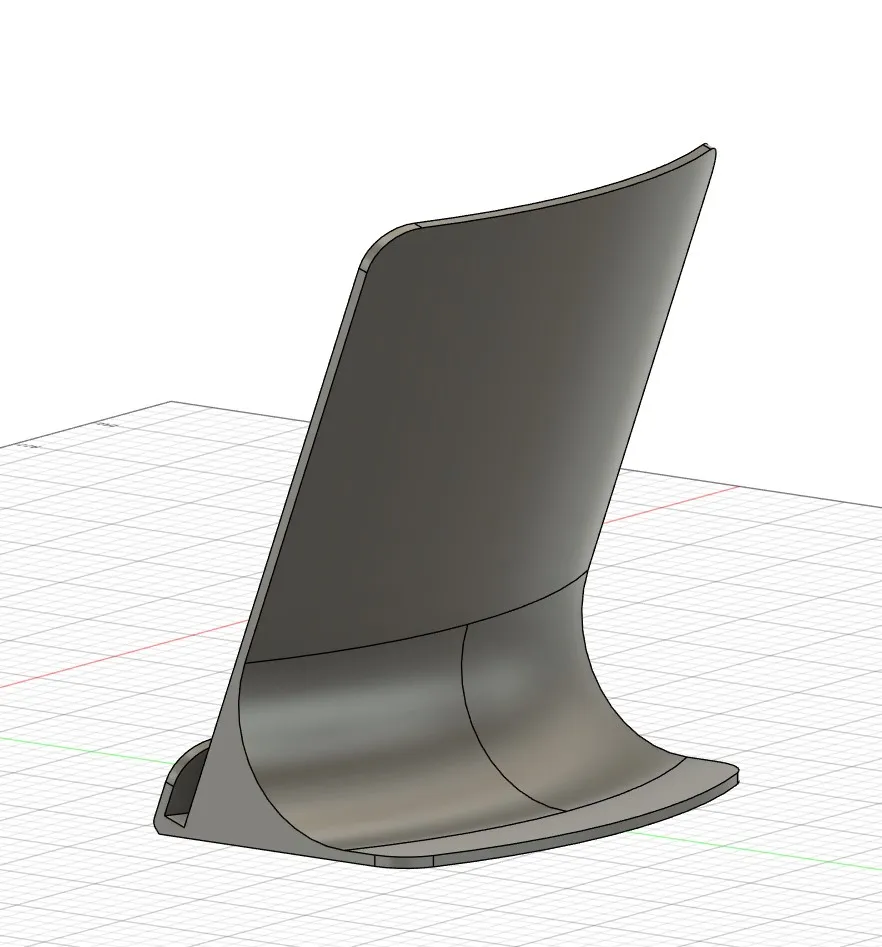Click the small slot opening near the base
The height and width of the screenshot is (947, 882).
click(x=180, y=795)
